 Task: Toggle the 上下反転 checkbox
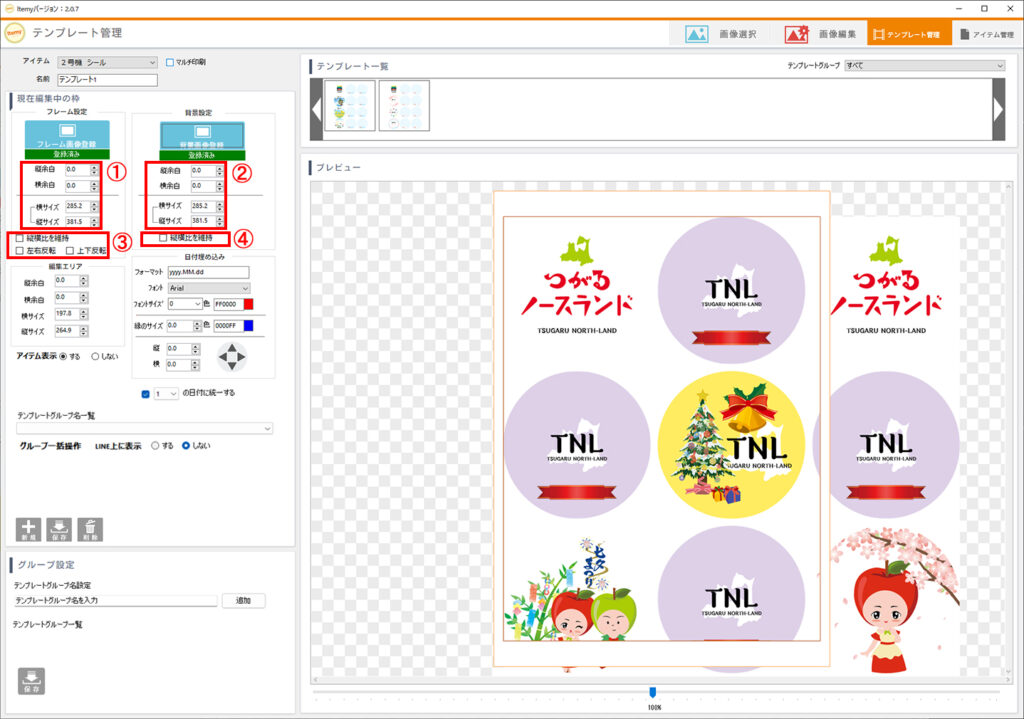click(70, 250)
